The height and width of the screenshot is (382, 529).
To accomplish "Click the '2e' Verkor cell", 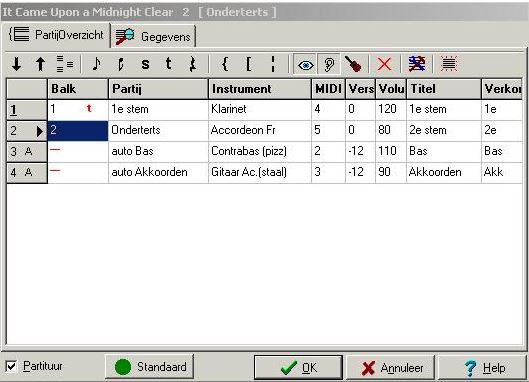I will [502, 131].
